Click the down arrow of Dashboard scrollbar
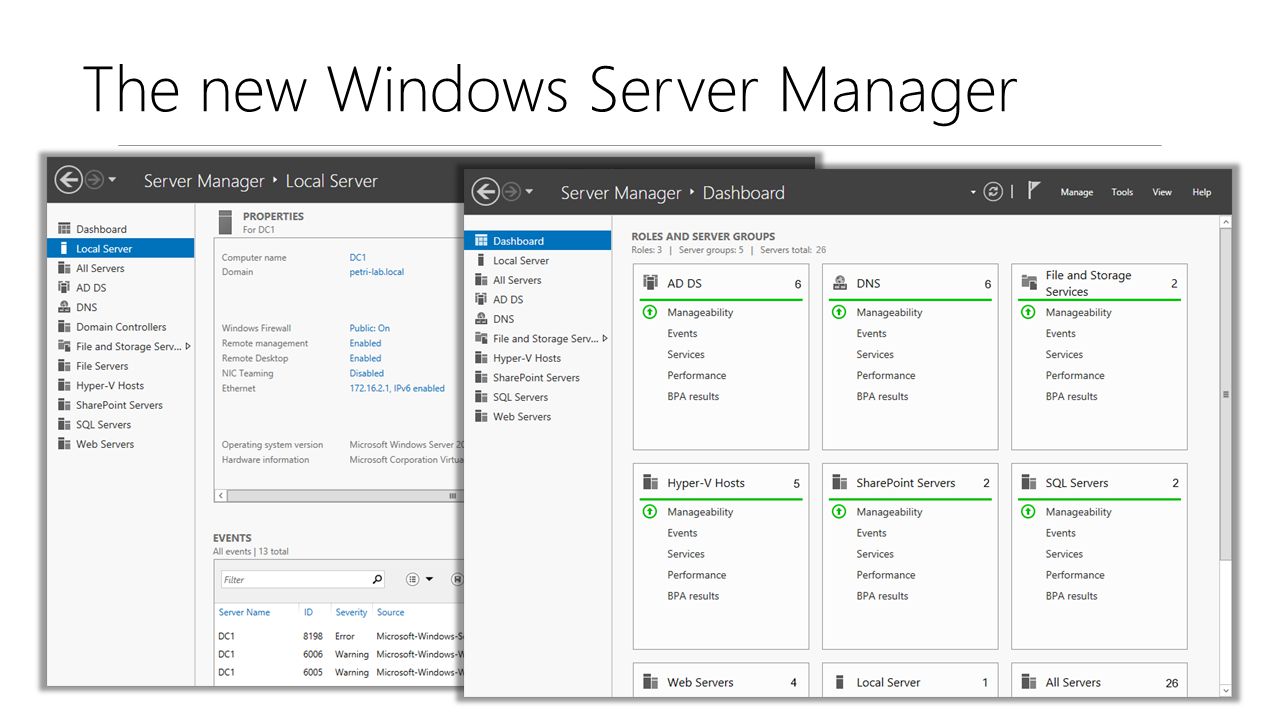 tap(1226, 691)
